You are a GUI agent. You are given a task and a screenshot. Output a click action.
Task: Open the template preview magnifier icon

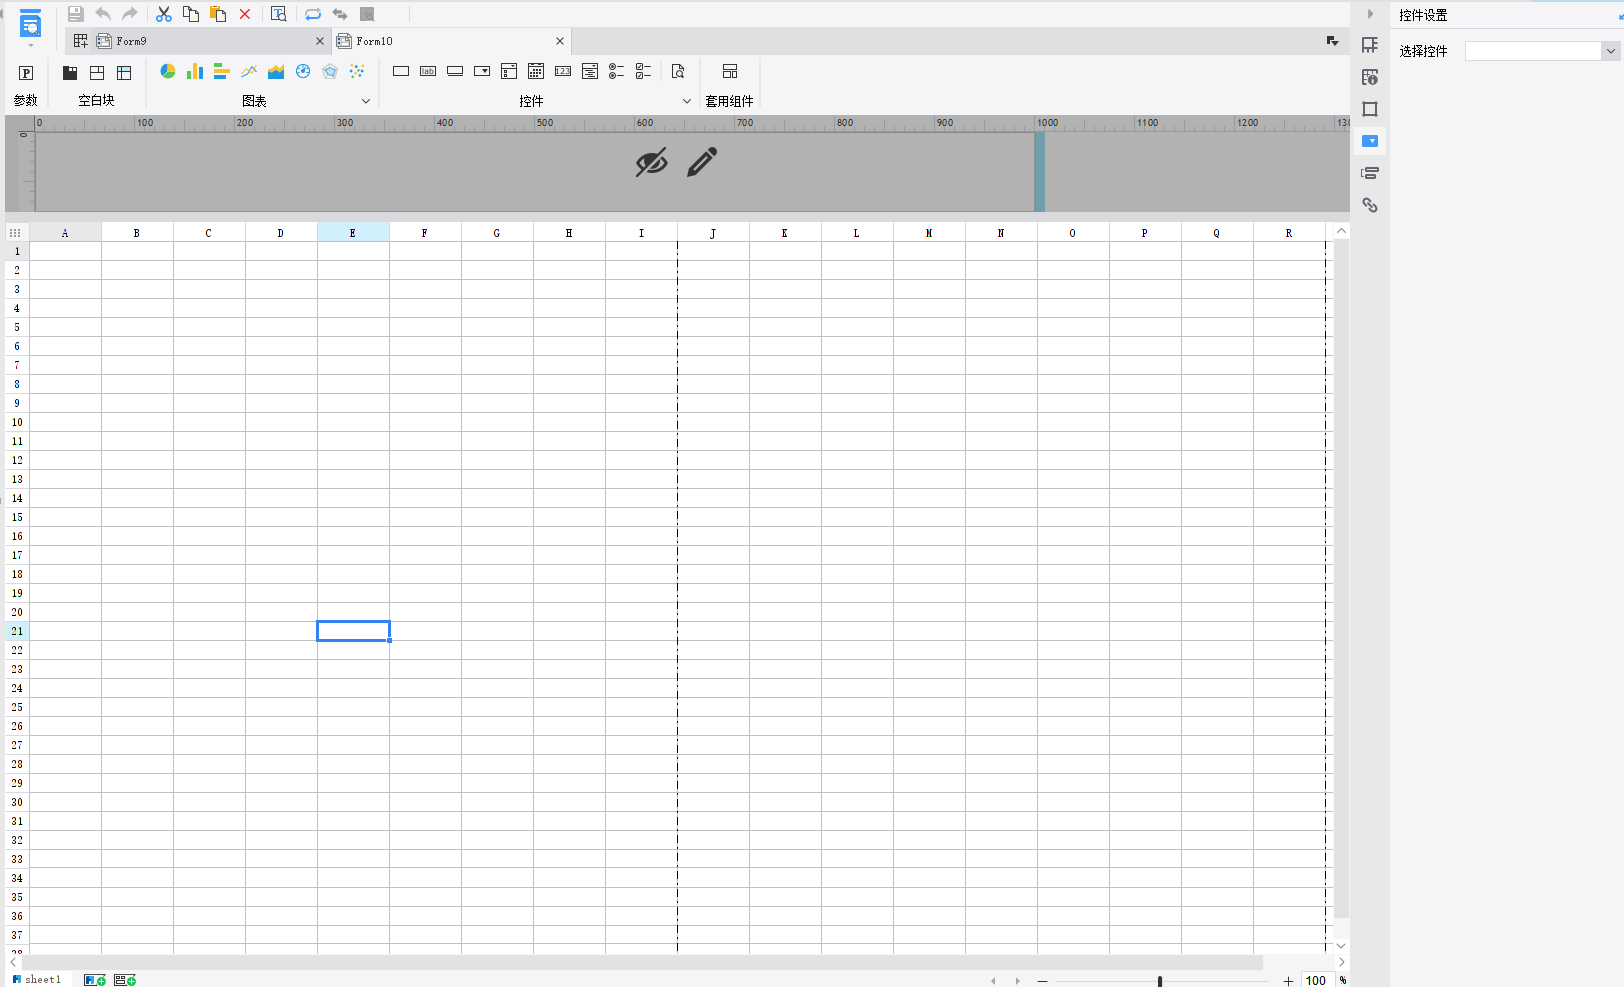point(279,14)
